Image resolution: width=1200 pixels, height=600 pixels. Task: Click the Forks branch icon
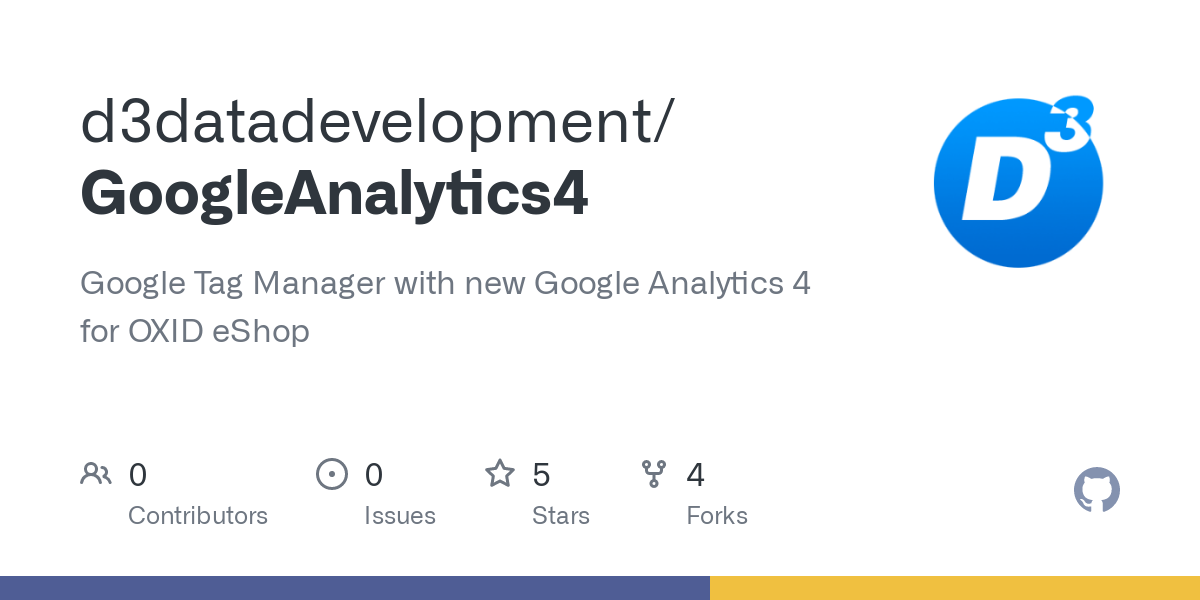654,474
